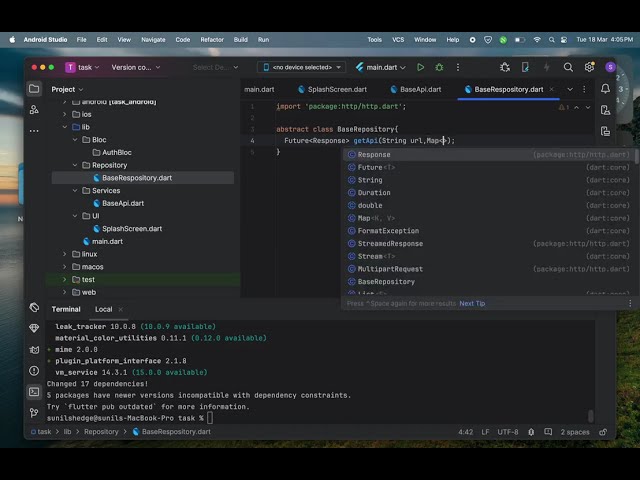Switch to the BaseApi.dart editor tab
Screen dimensions: 640x480
[x=416, y=89]
